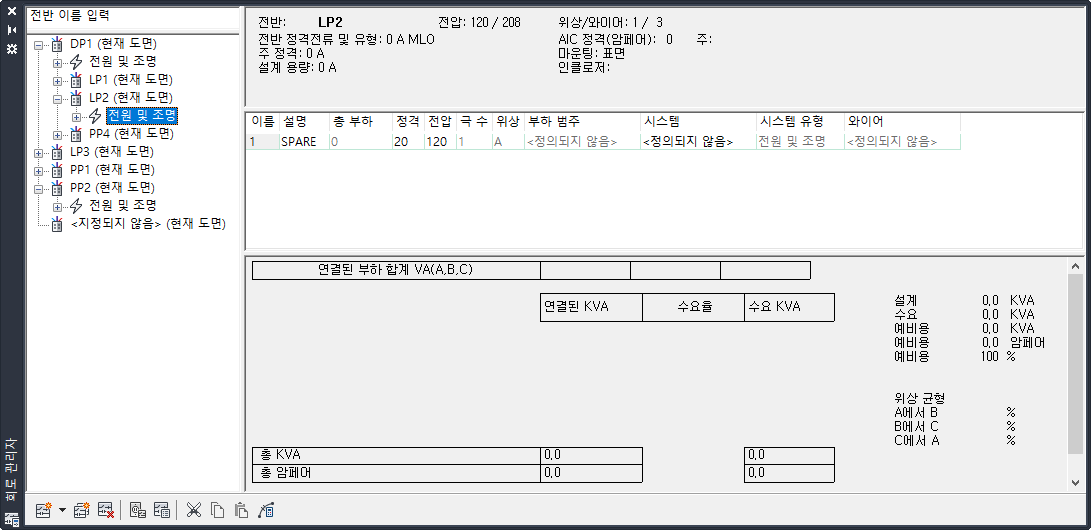Select PP1 (현재 도면) tree label

(x=111, y=170)
